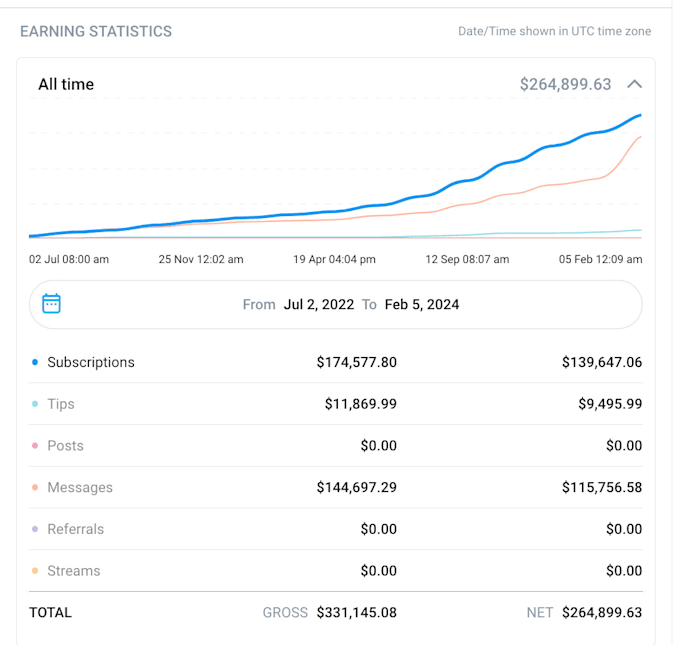Image resolution: width=680 pixels, height=645 pixels.
Task: Click the purple Referrals legend dot
Action: 36,529
